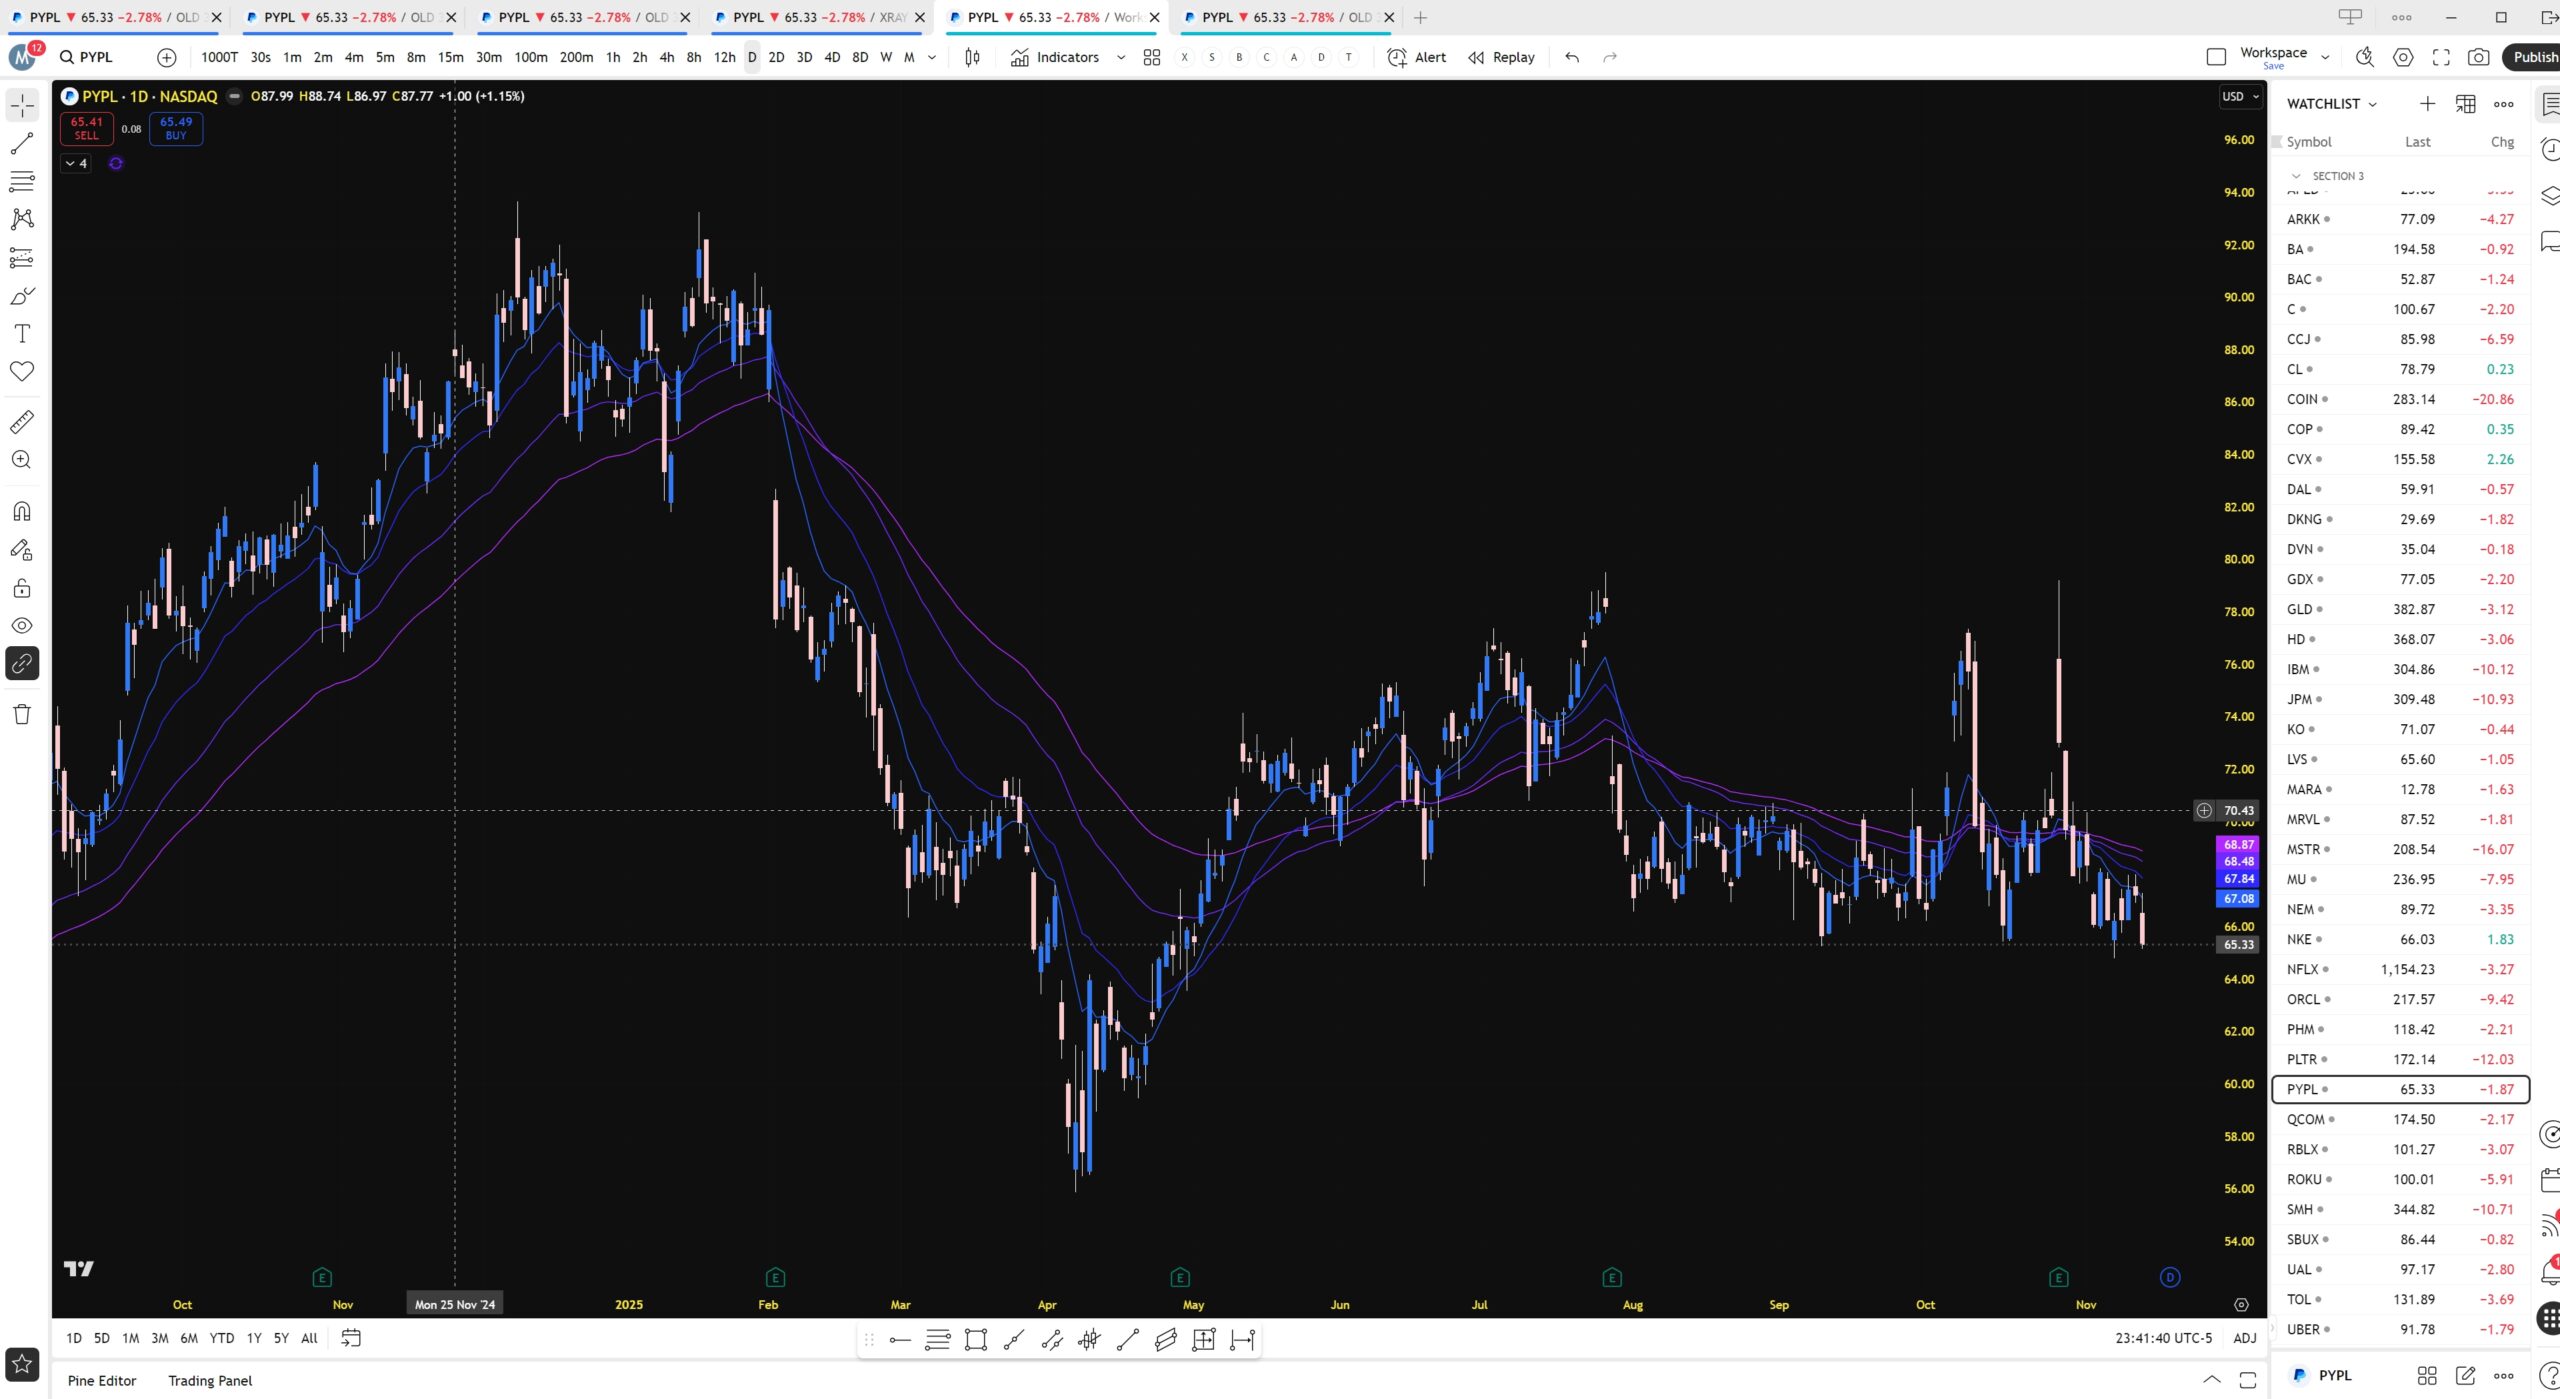Expand the Indicators favorites dropdown arrow
Viewport: 2560px width, 1399px height.
[x=1121, y=57]
